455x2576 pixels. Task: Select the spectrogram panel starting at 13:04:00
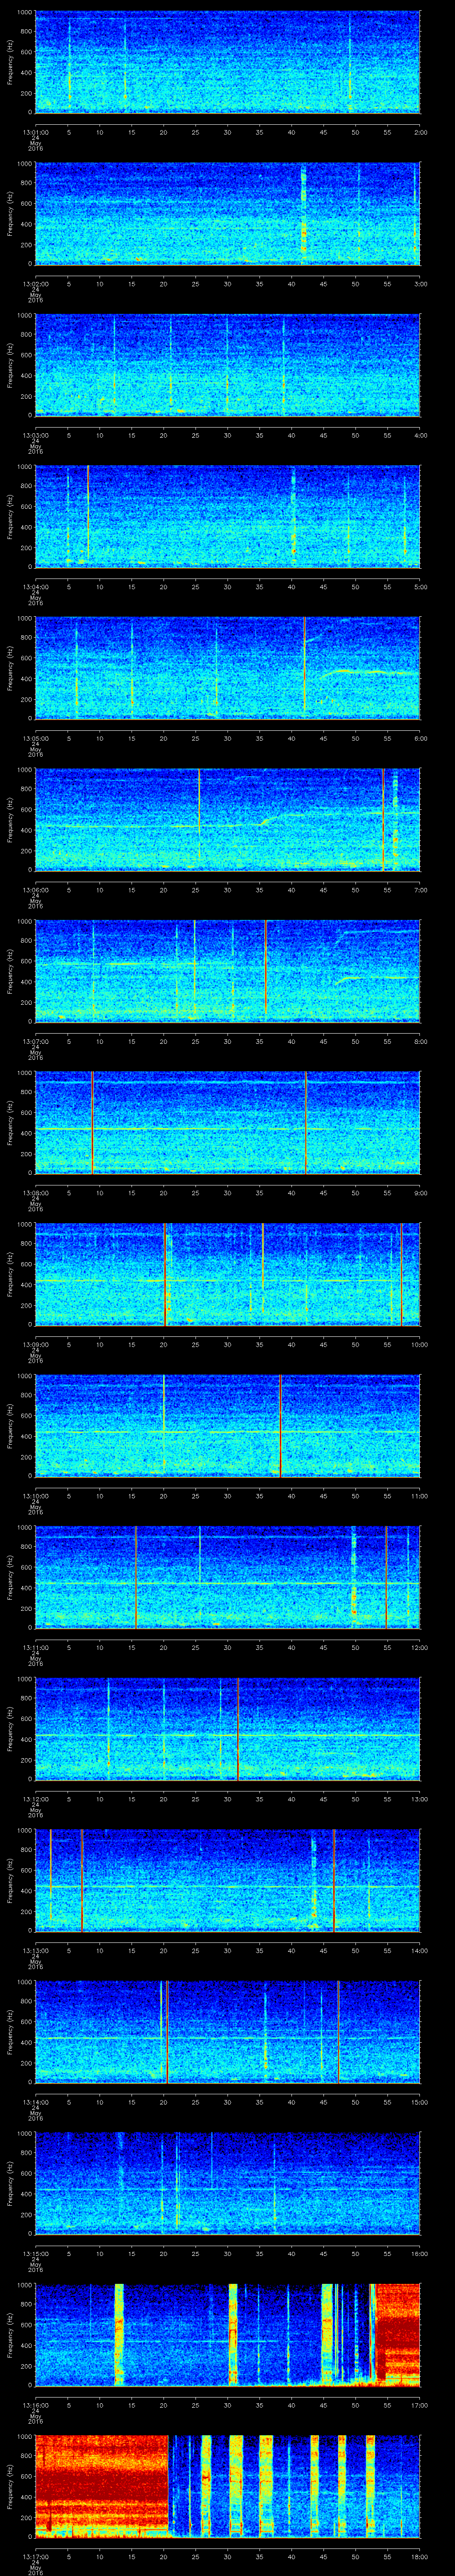tap(227, 517)
